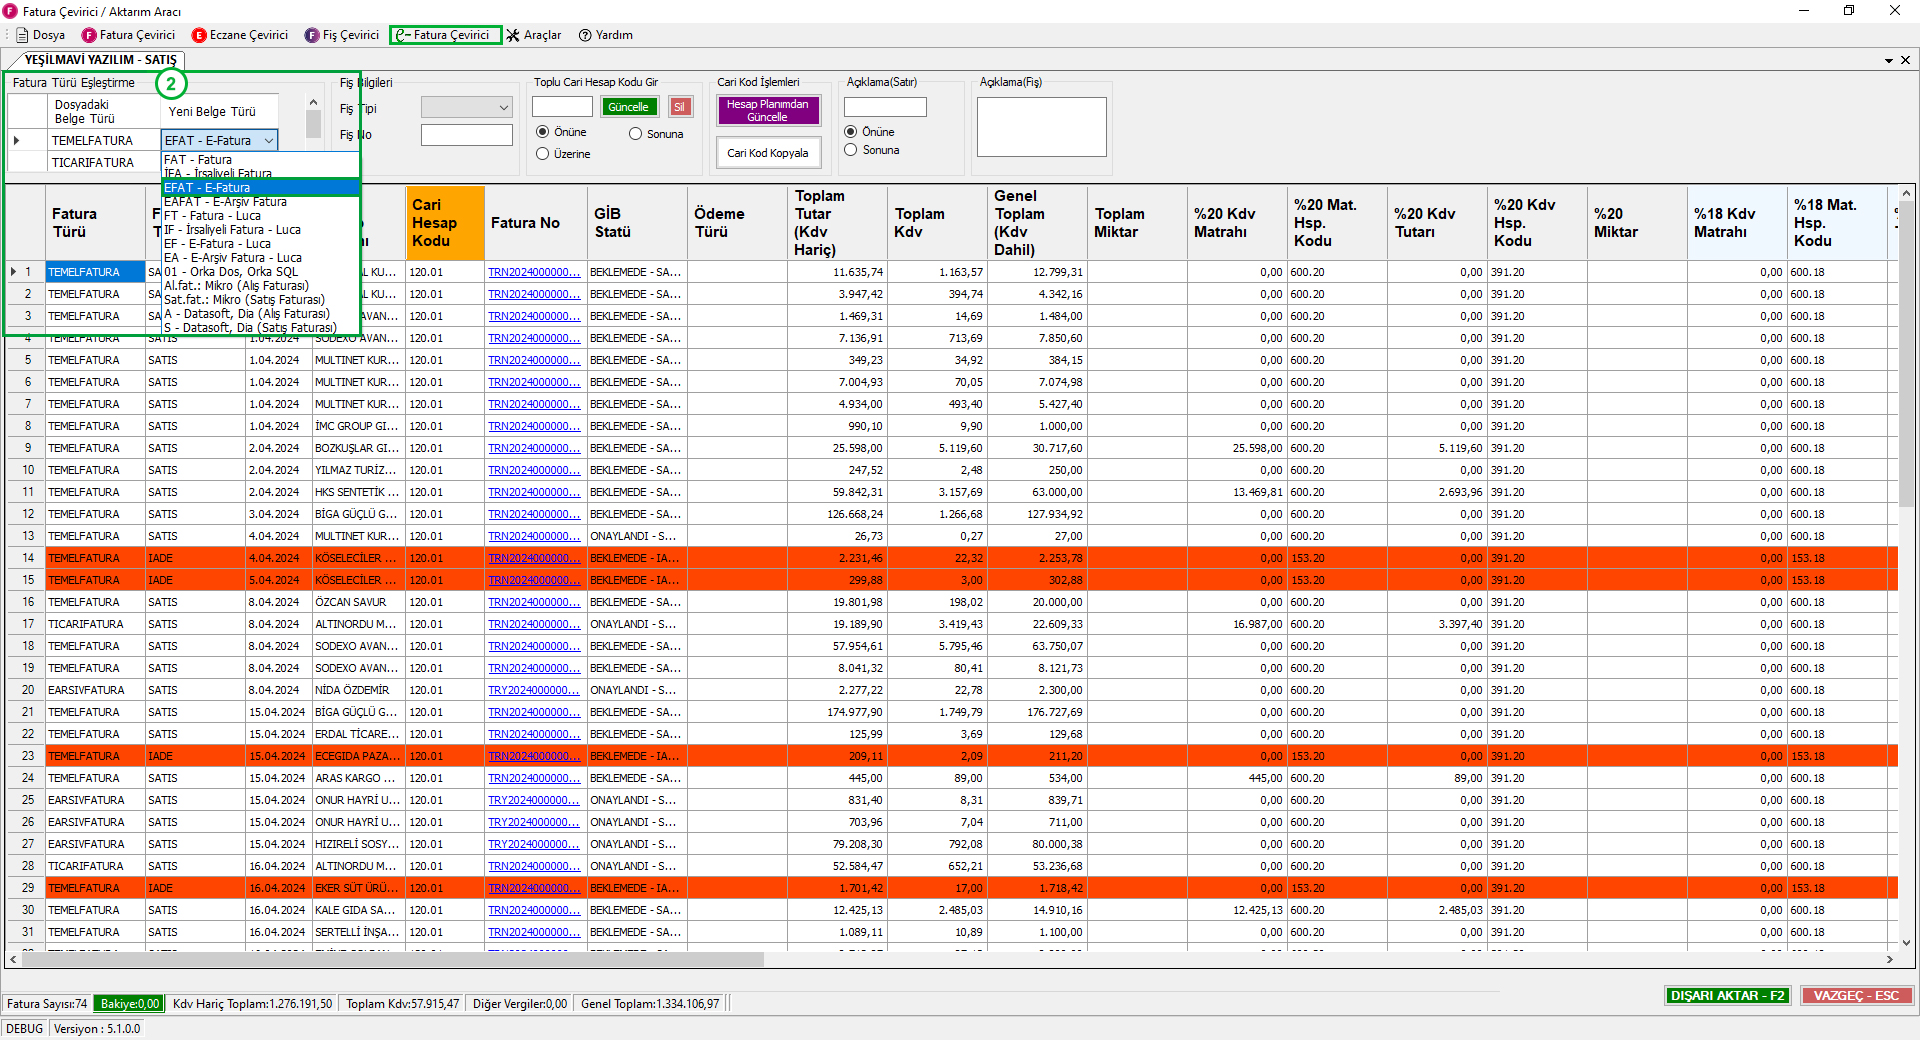Select Sonuna radio under Toplu Cari Hesap

(x=636, y=134)
